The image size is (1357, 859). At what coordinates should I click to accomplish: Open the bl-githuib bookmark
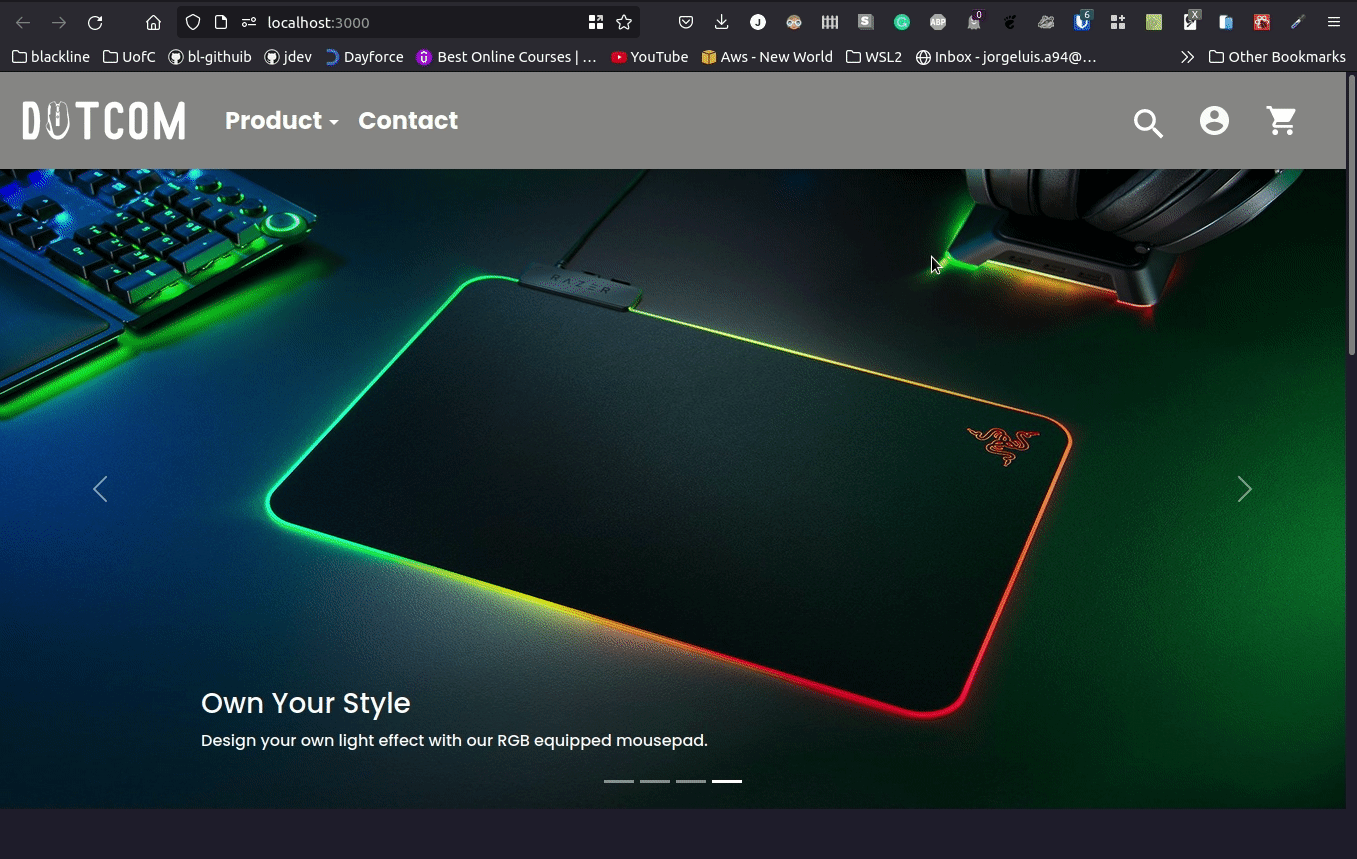[210, 57]
